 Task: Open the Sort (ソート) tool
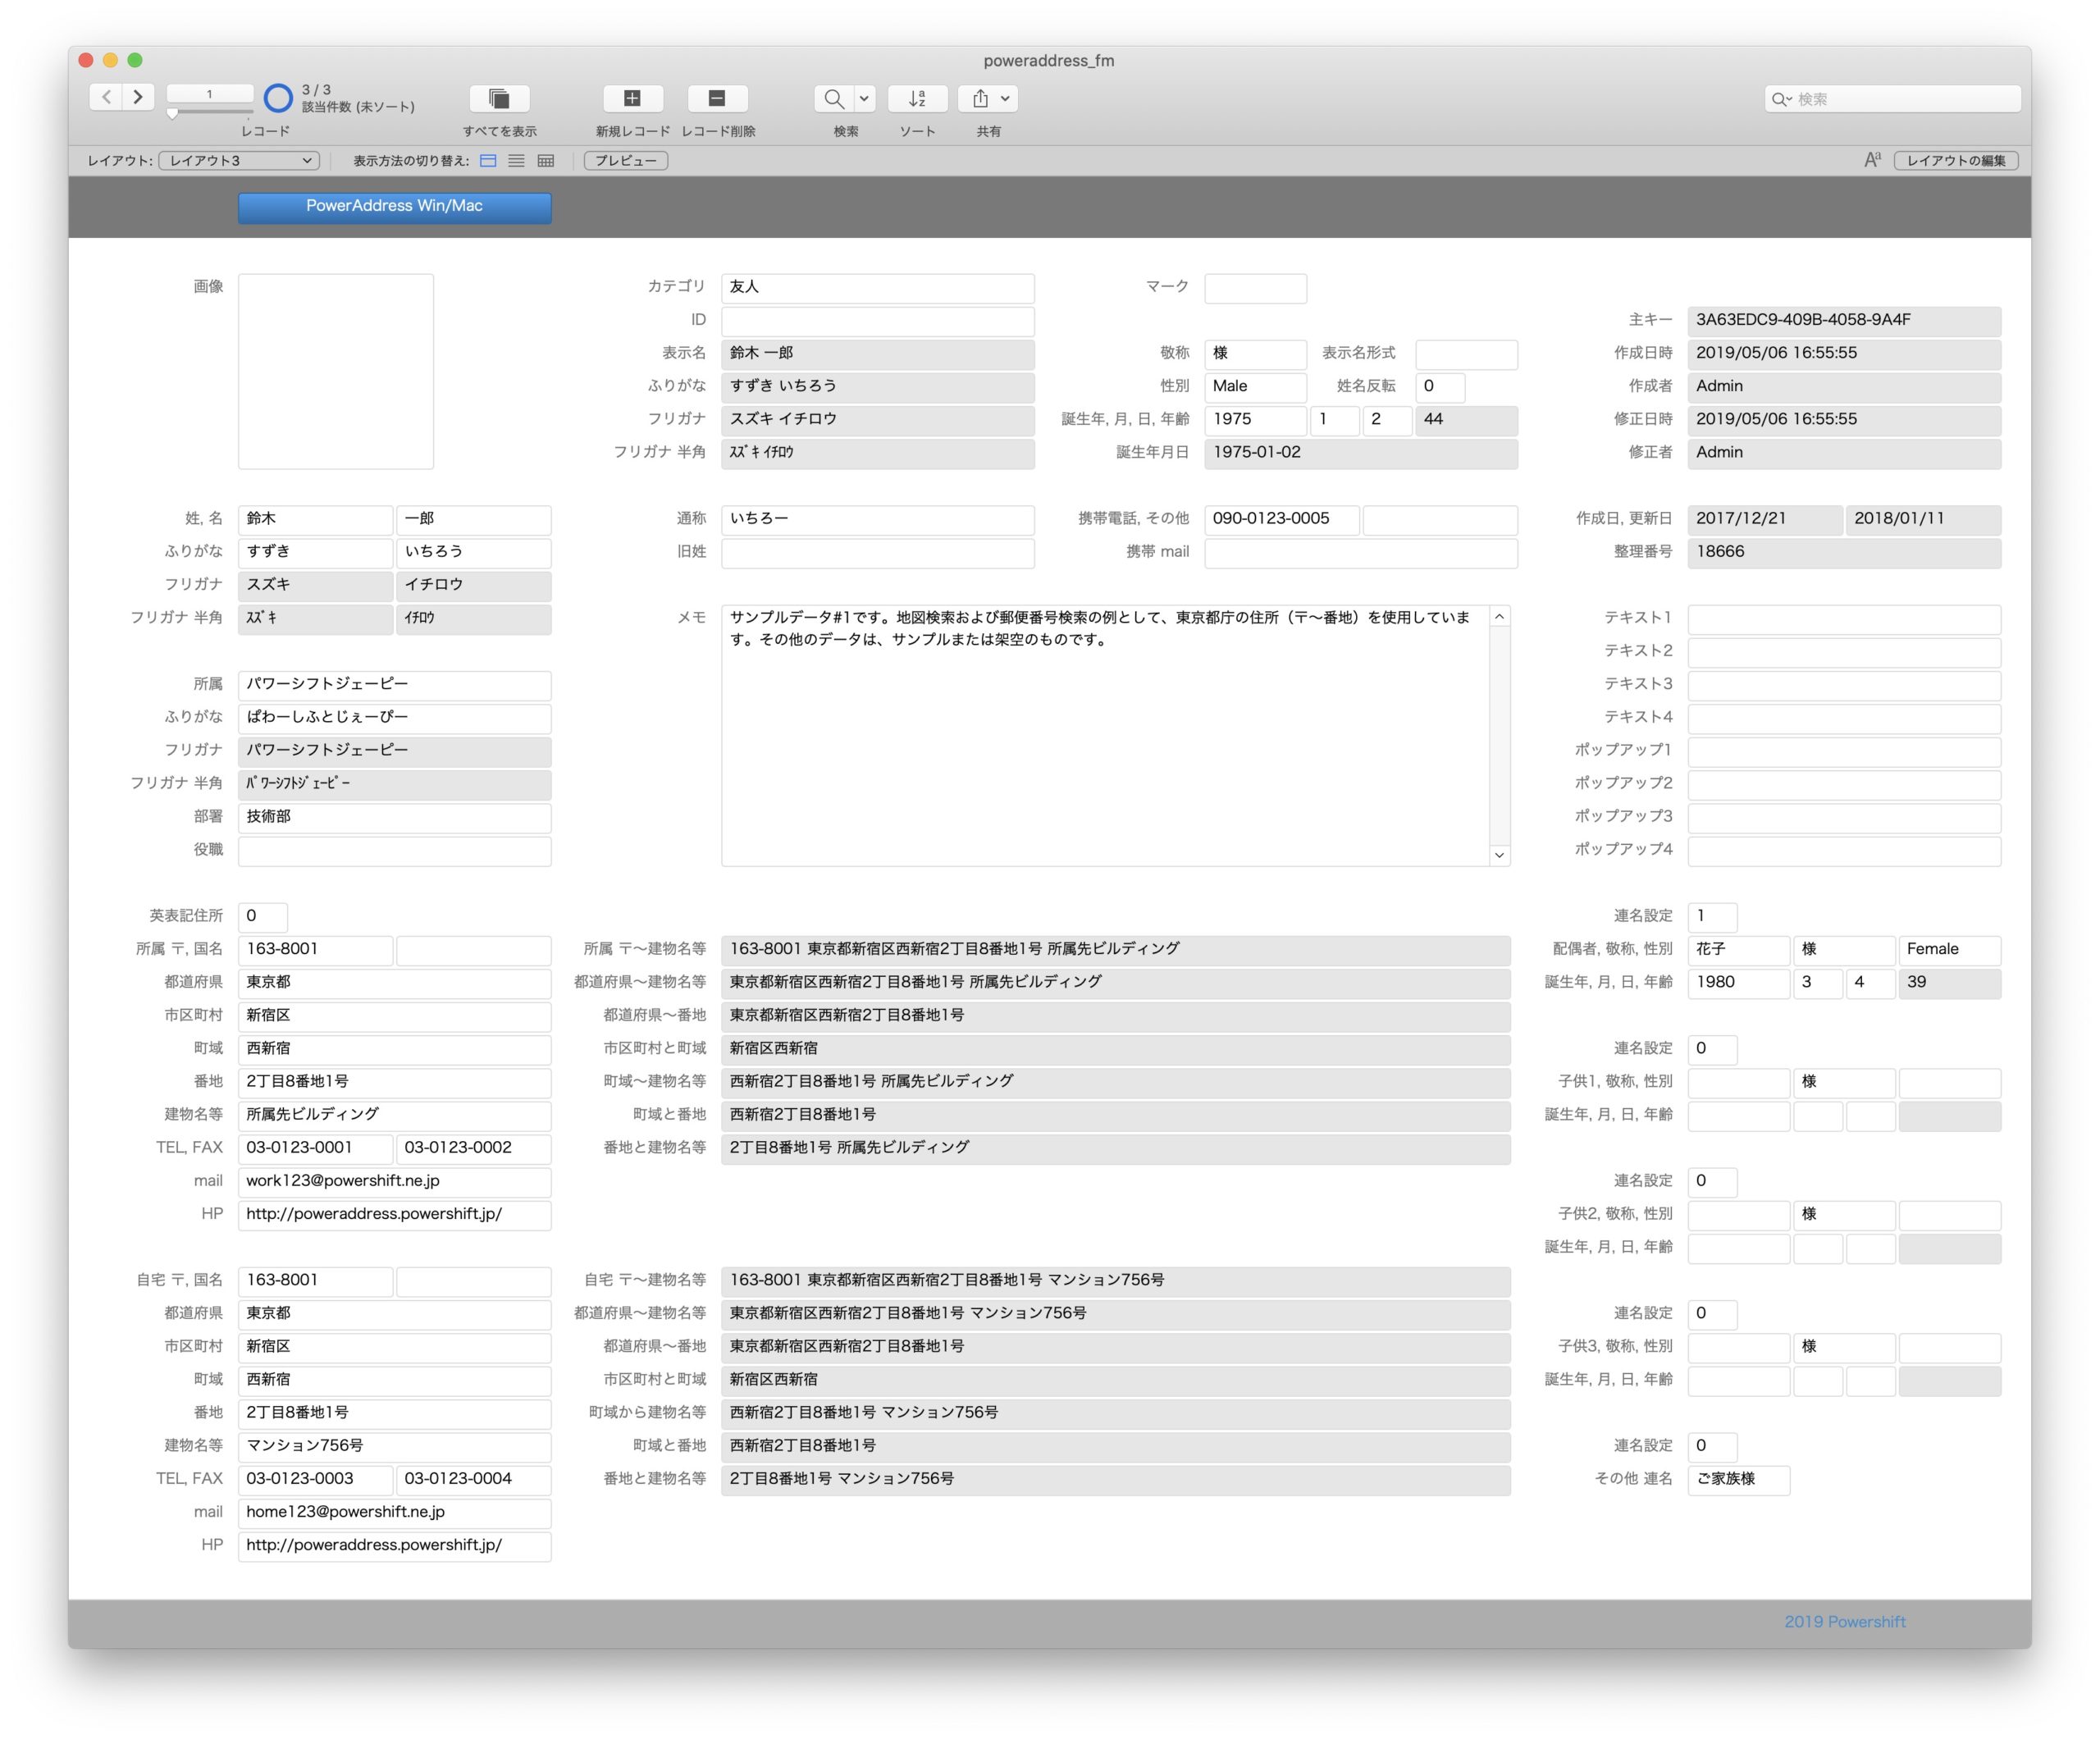[x=917, y=98]
